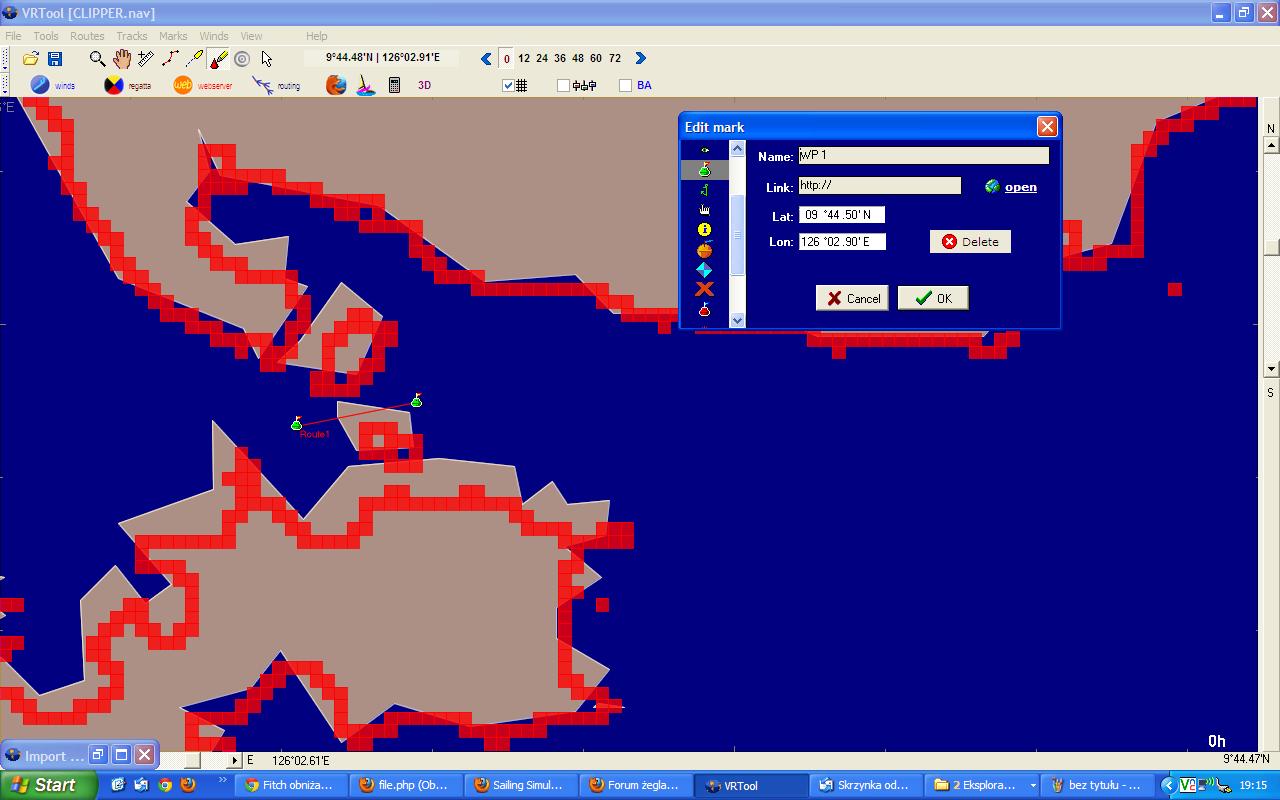Image resolution: width=1280 pixels, height=800 pixels.
Task: Enable the BA checkbox
Action: click(x=626, y=85)
